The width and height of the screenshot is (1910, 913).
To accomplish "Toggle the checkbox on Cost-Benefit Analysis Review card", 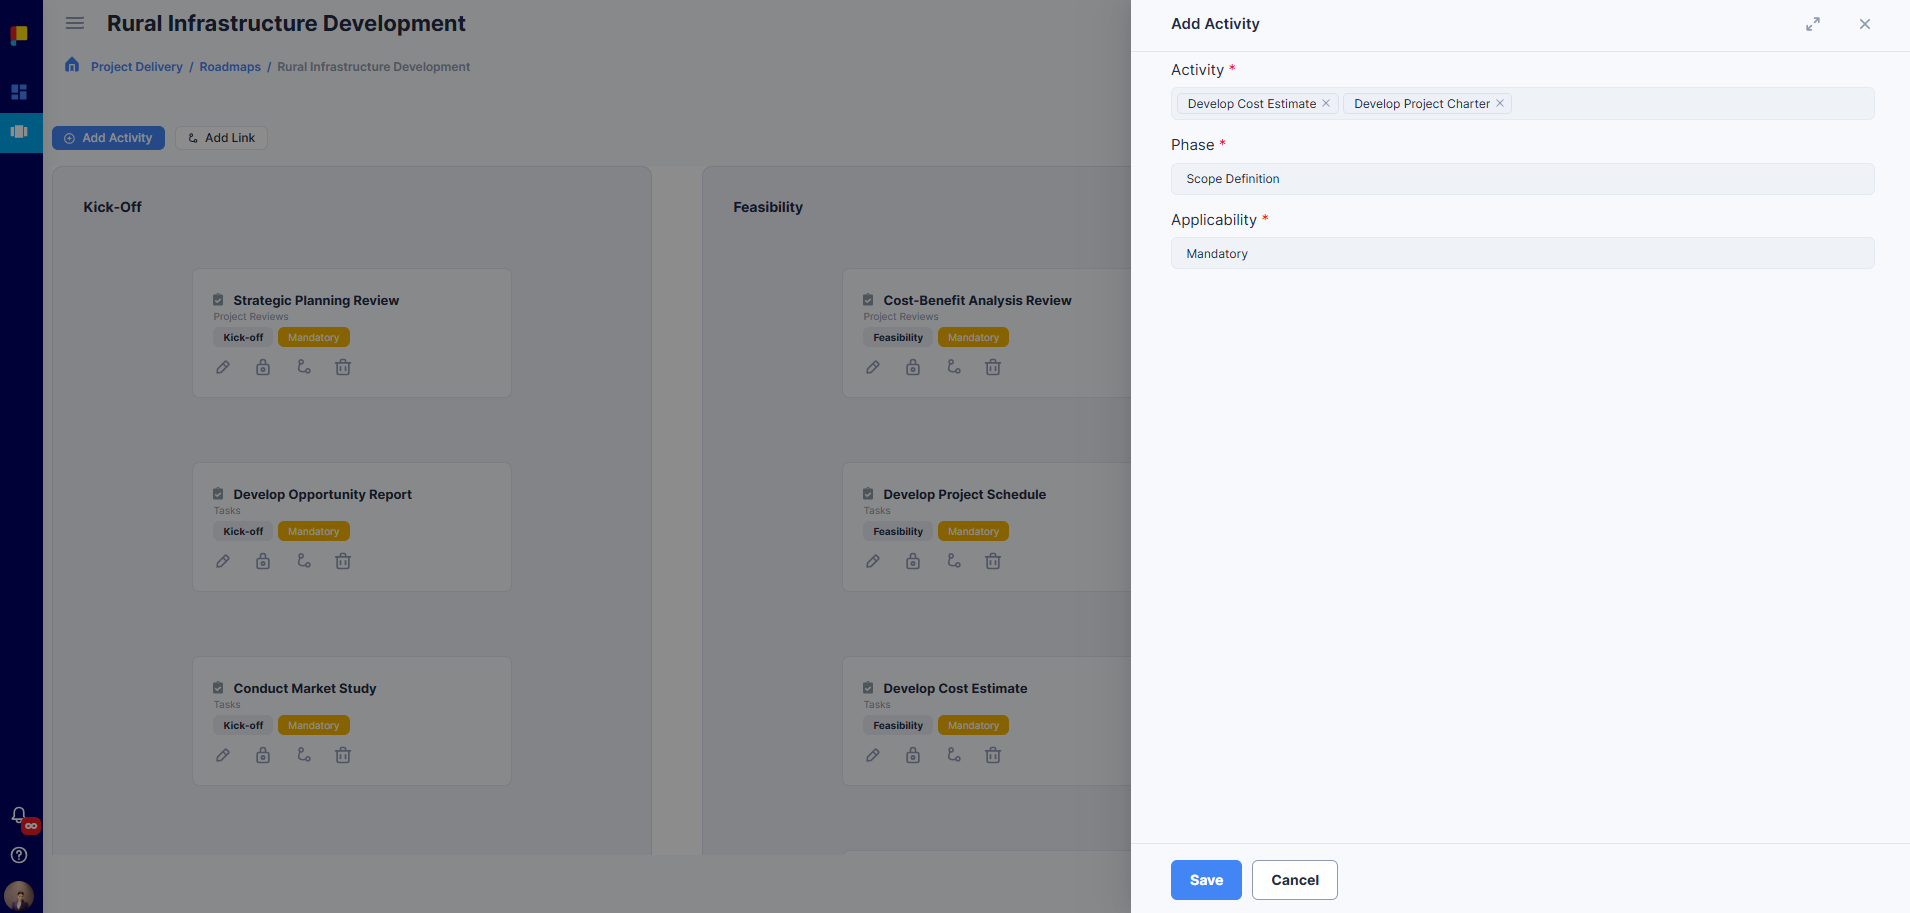I will (868, 298).
